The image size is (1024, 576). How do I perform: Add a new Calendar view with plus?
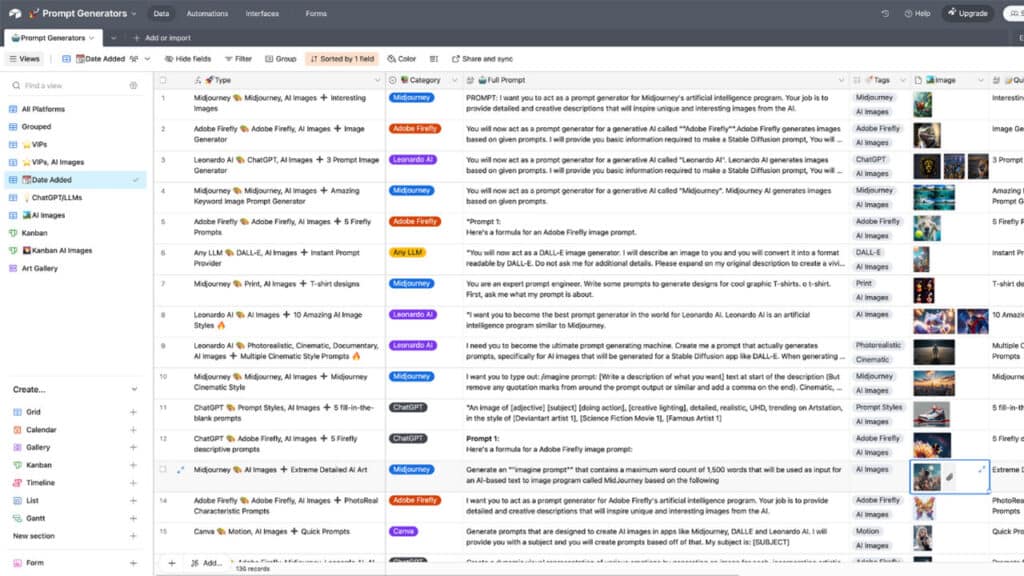tap(133, 430)
